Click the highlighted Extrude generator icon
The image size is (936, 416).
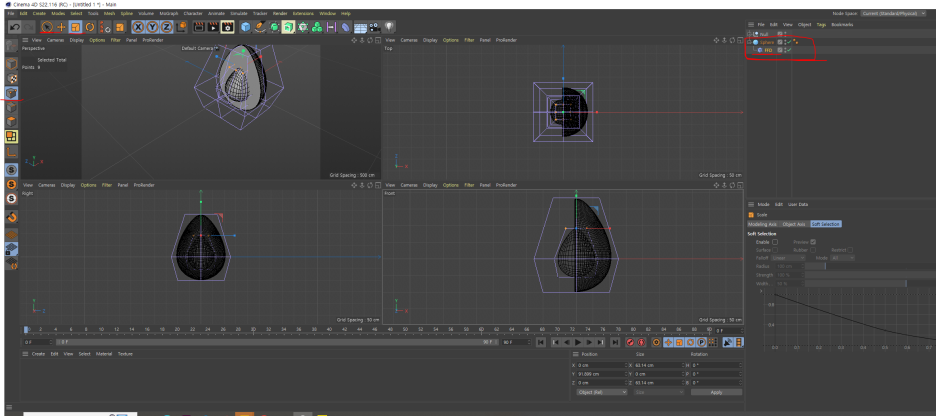coord(288,27)
